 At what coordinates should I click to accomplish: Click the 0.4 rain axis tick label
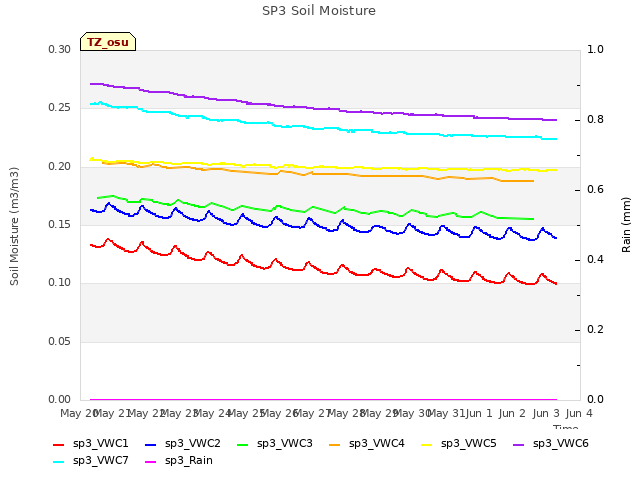(x=595, y=260)
